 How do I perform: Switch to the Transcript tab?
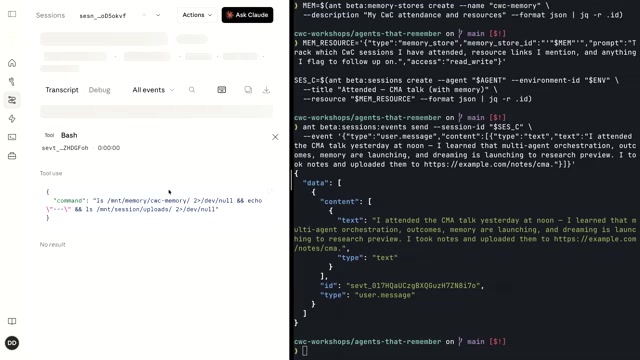tap(62, 90)
